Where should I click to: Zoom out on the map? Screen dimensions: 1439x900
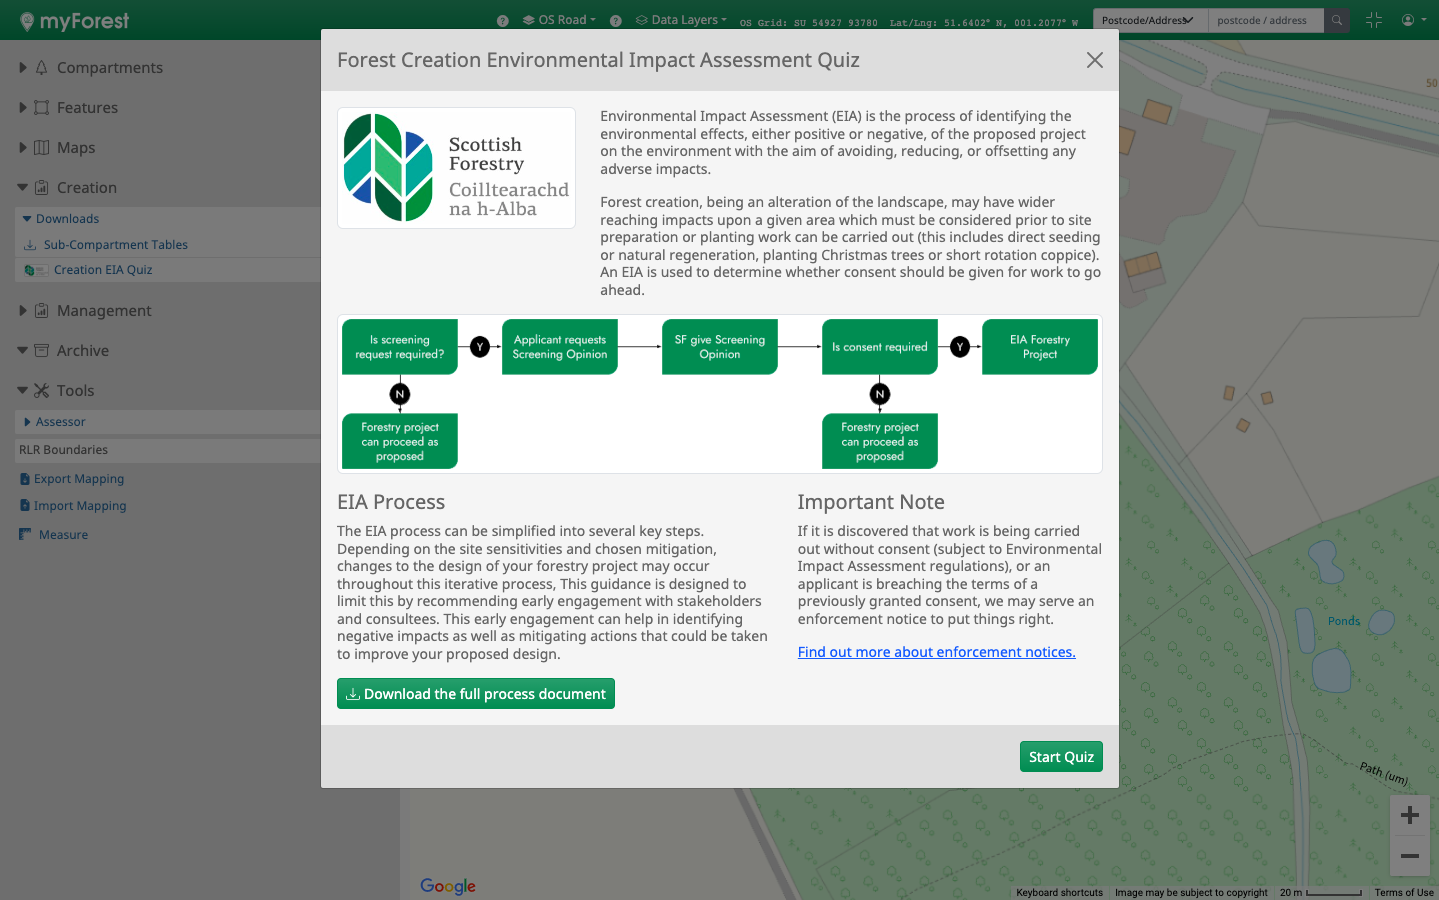point(1409,856)
